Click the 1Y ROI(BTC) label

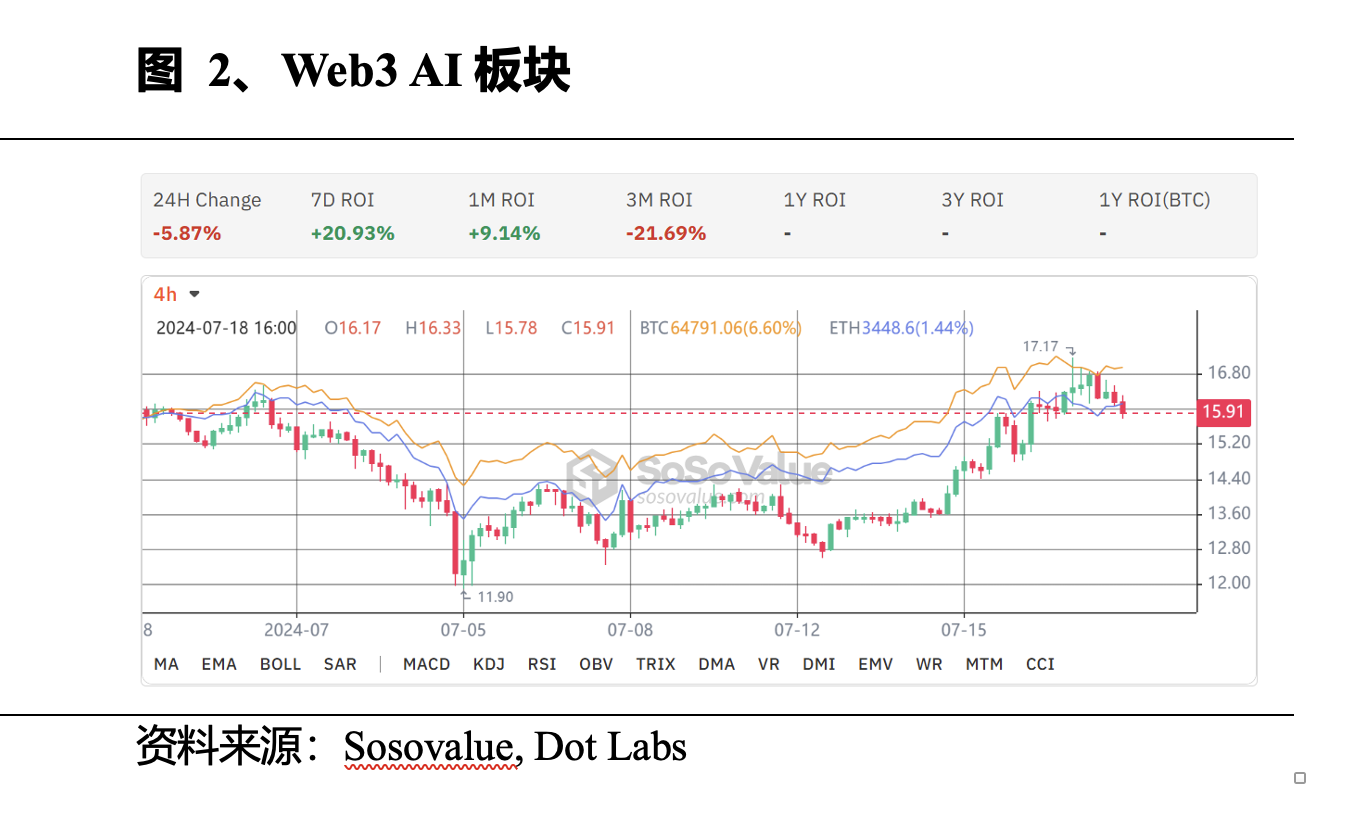(1155, 200)
